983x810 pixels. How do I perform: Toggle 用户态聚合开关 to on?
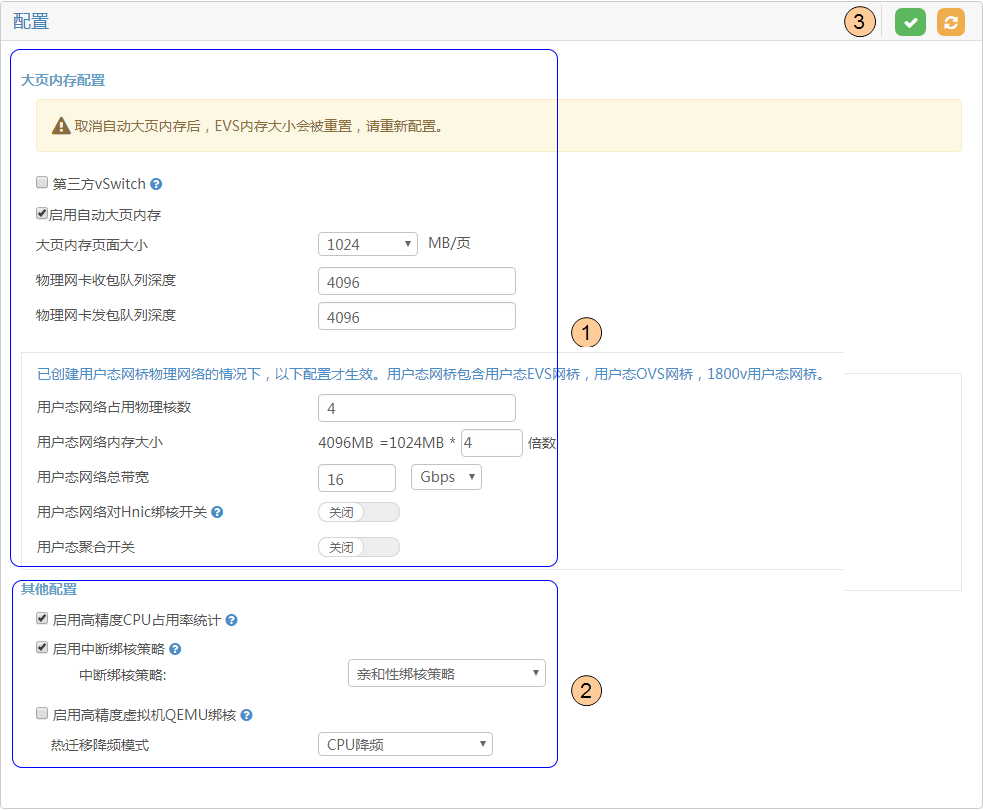(x=358, y=547)
